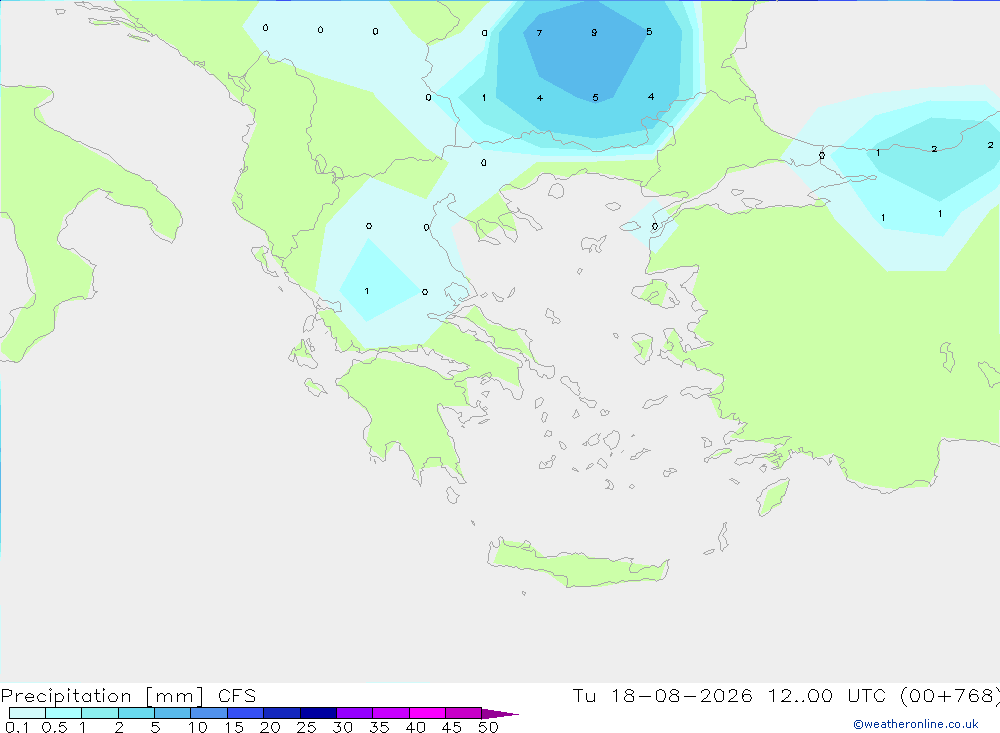
Task: Click the '50' legend label
Action: [x=489, y=727]
